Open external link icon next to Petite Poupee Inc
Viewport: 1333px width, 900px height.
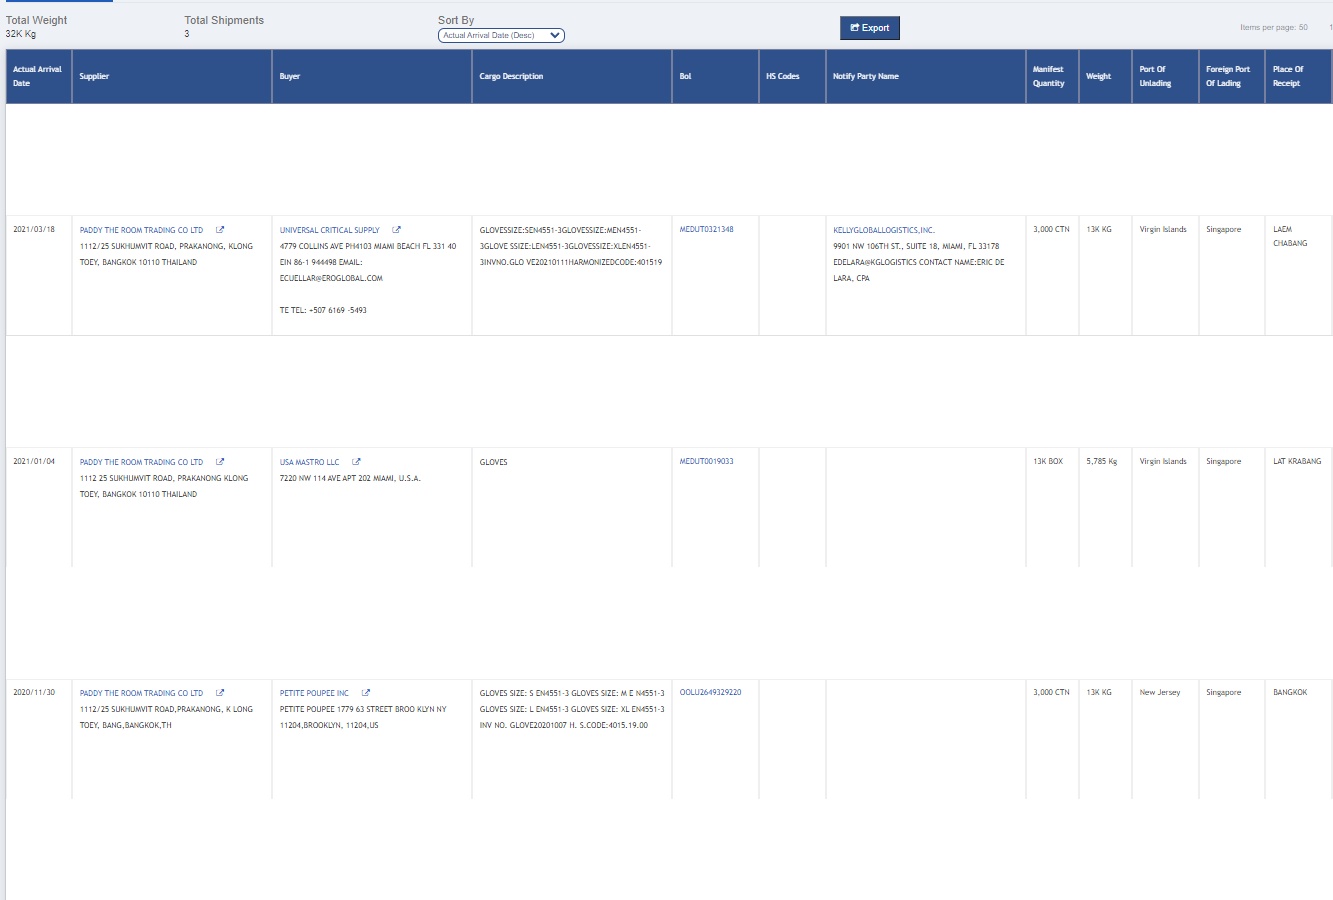[x=366, y=693]
